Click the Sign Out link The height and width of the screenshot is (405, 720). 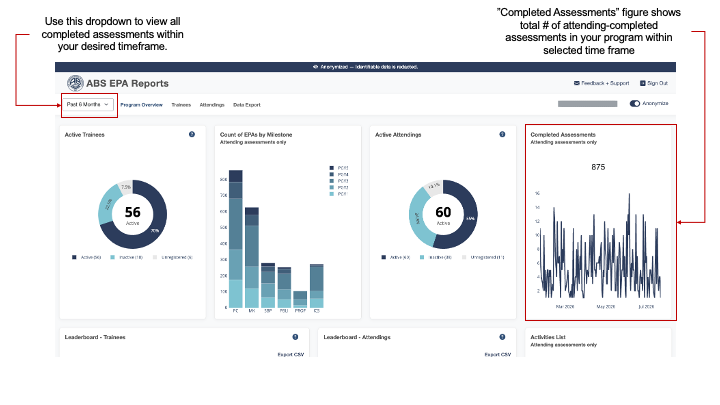coord(654,83)
